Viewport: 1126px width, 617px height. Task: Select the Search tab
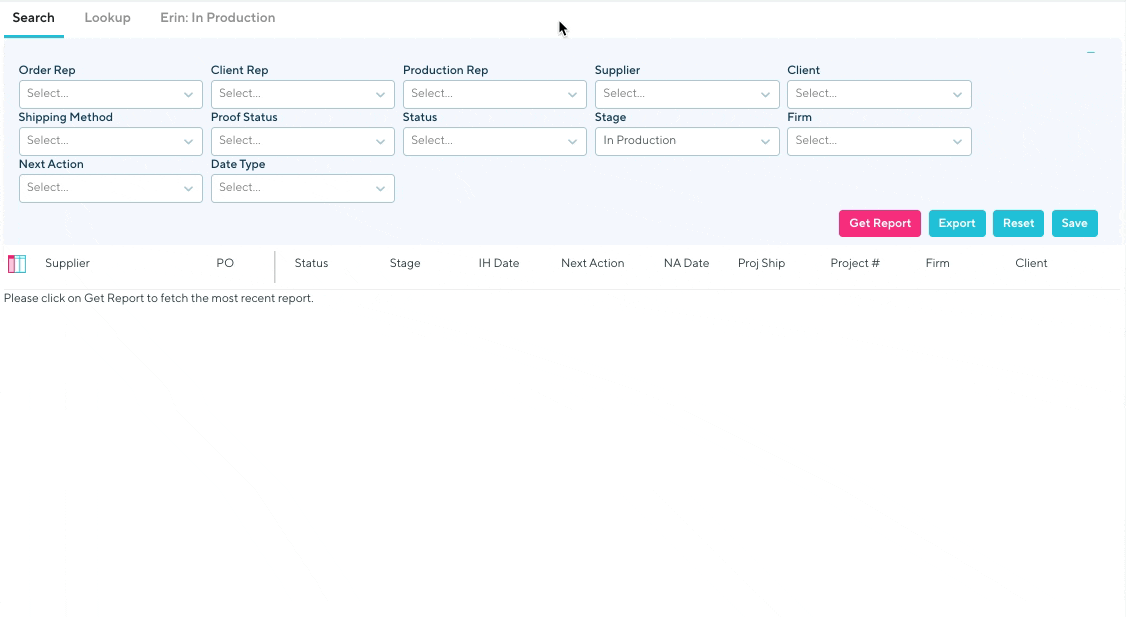(x=33, y=18)
